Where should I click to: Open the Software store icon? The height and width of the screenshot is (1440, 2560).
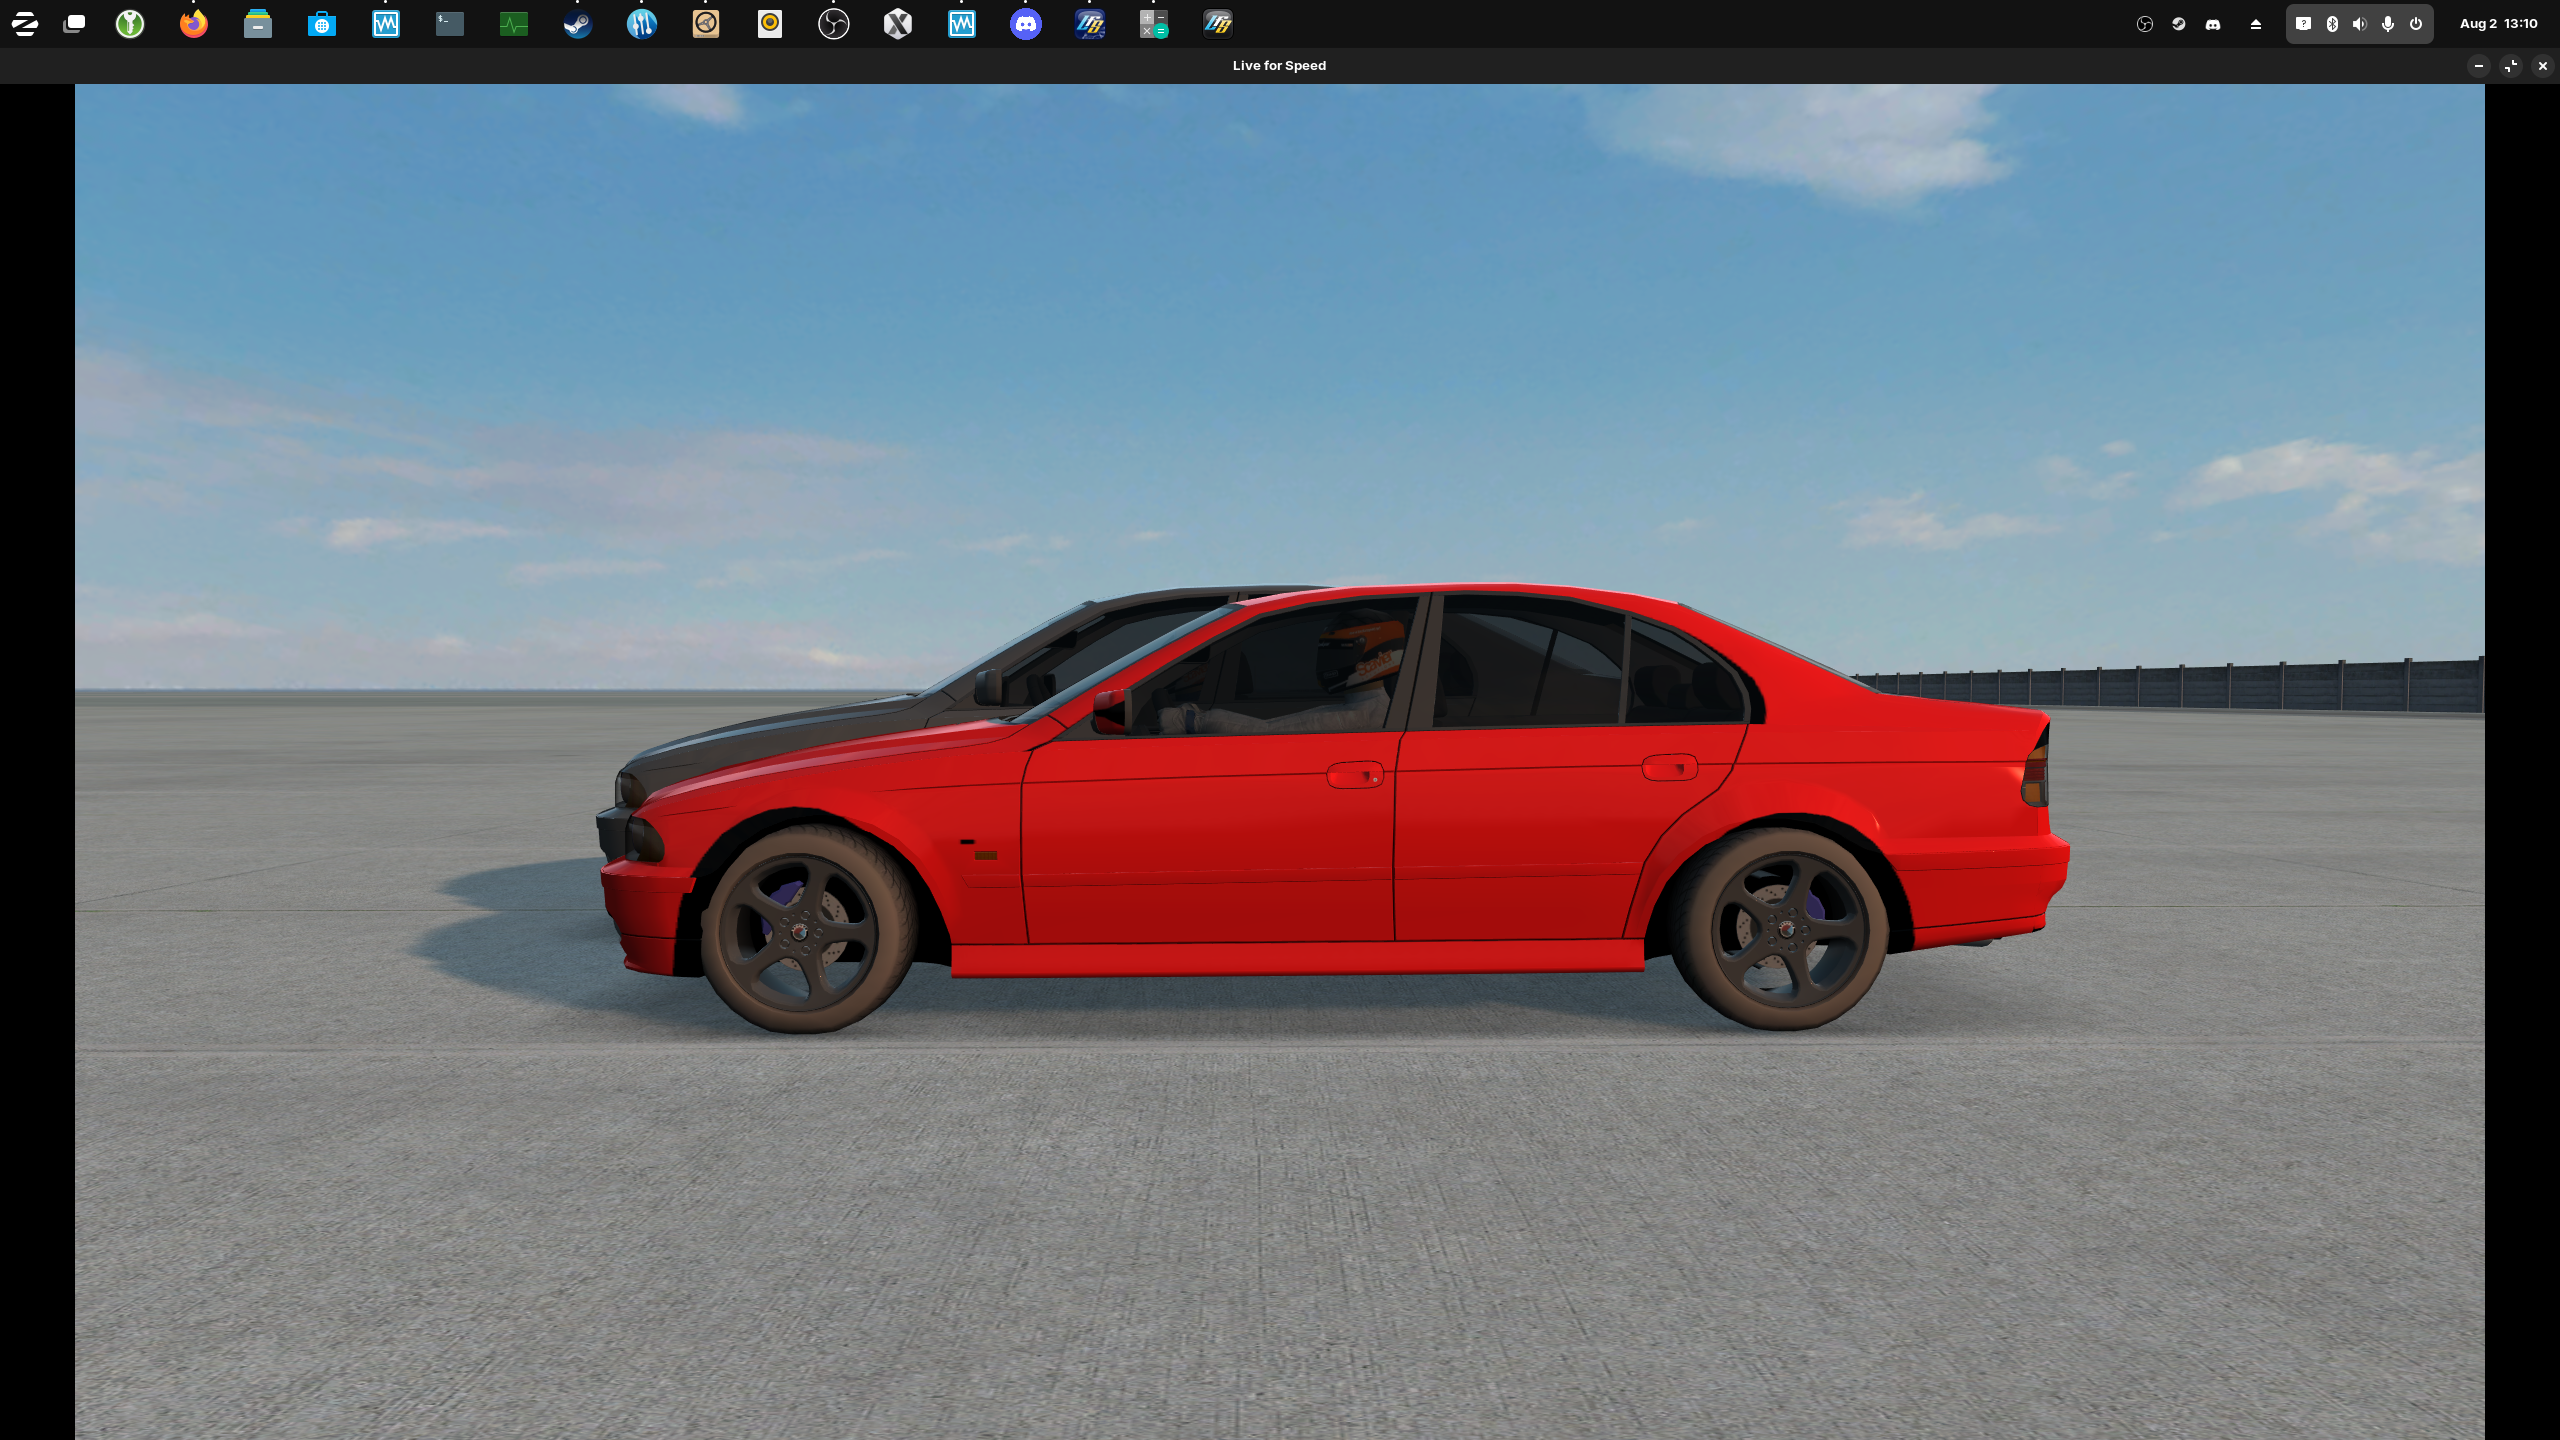coord(322,24)
